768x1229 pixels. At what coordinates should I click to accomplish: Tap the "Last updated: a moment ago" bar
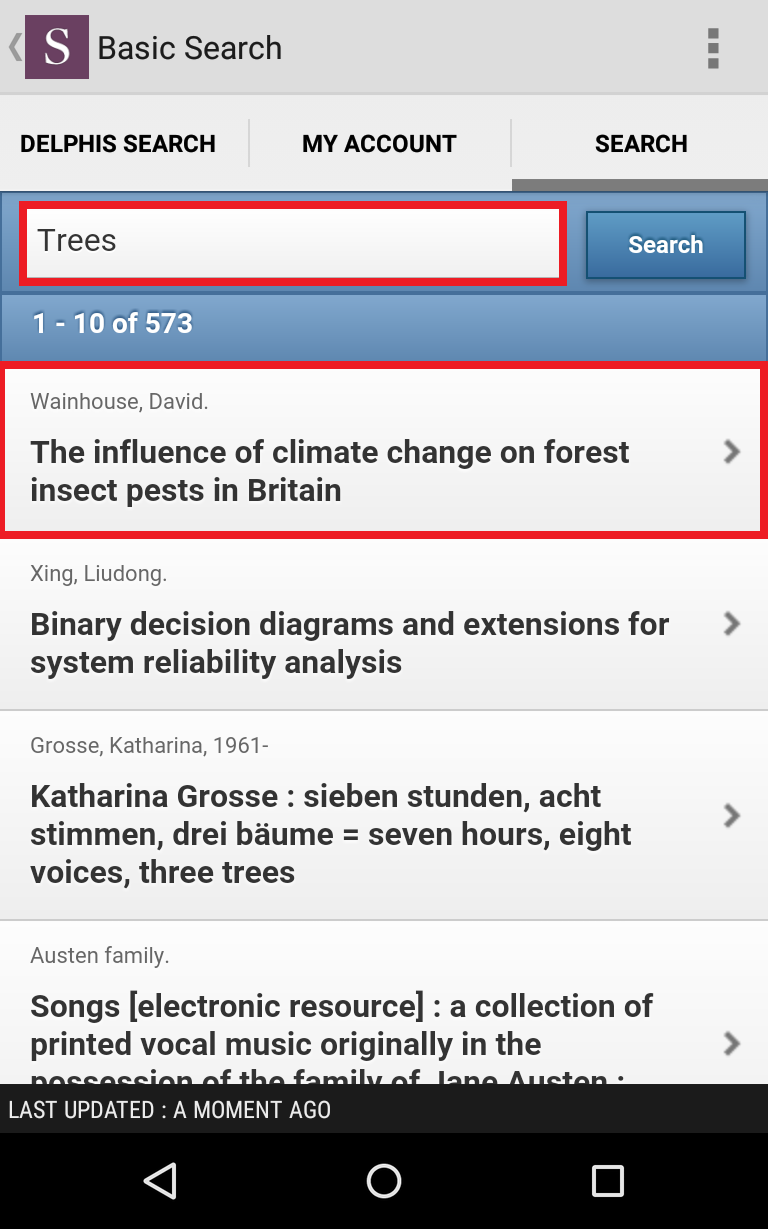[384, 1109]
